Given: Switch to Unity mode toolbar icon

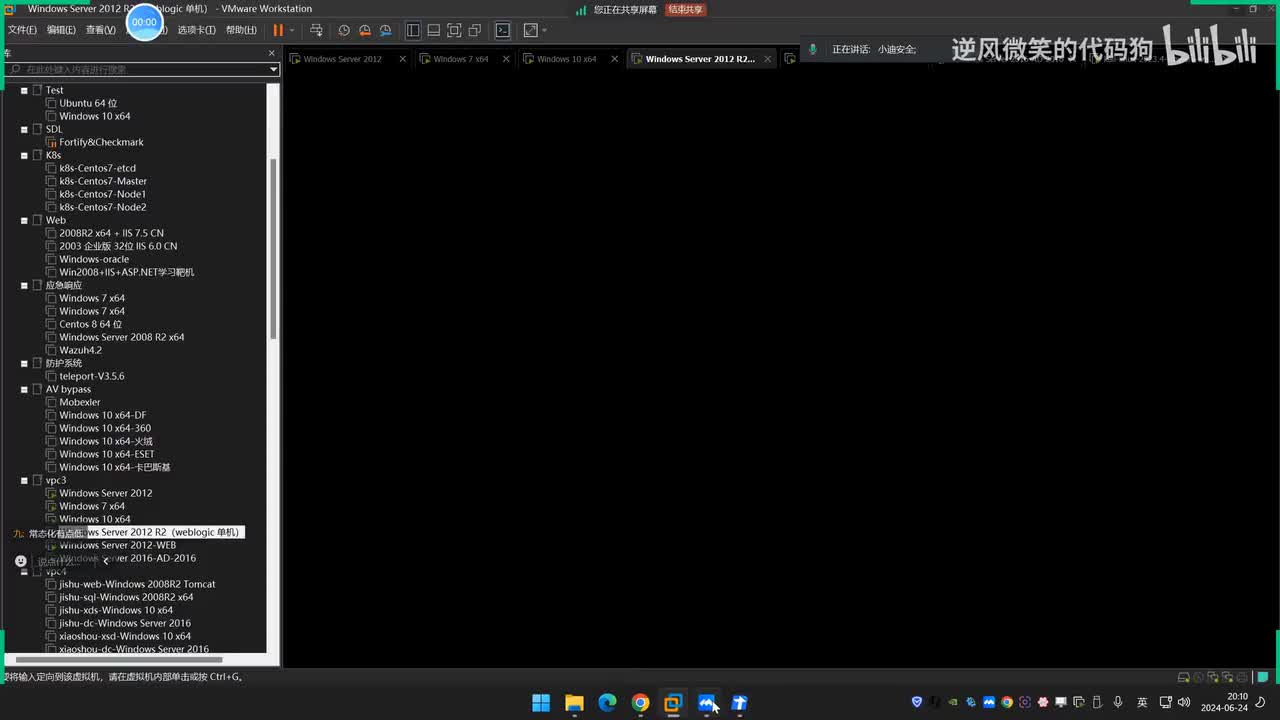Looking at the screenshot, I should (x=474, y=30).
